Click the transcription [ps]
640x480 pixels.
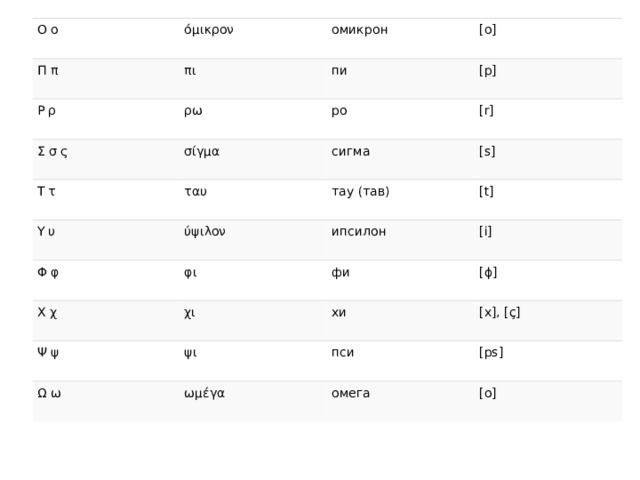[491, 353]
